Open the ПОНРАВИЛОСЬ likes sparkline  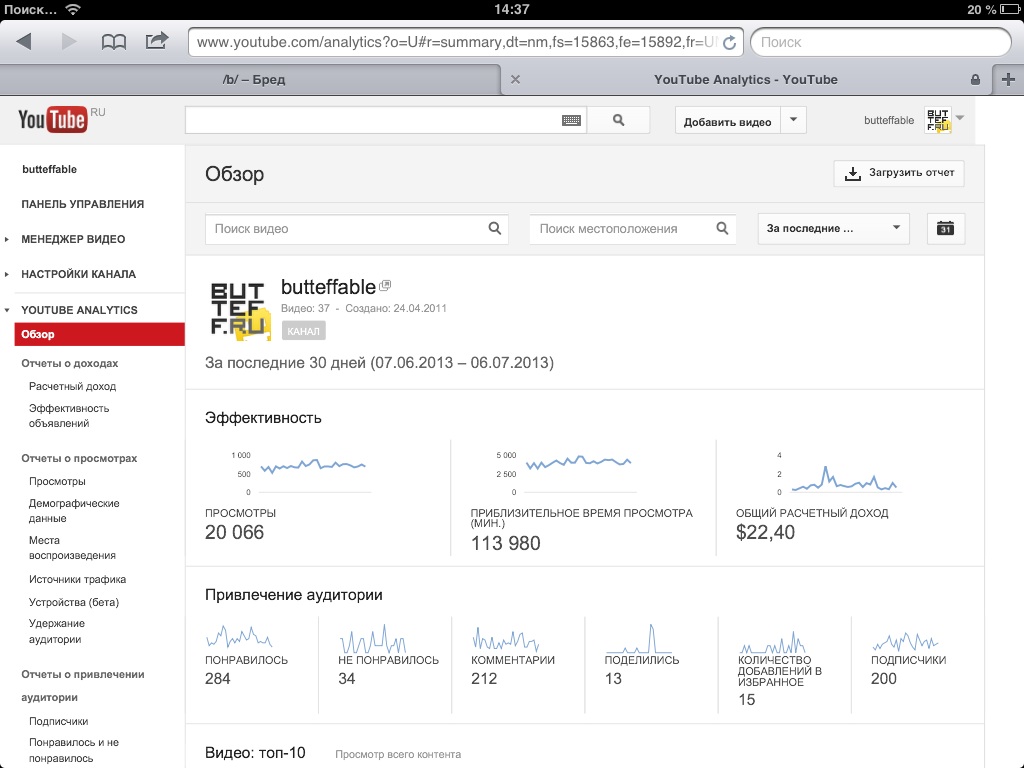pos(239,636)
